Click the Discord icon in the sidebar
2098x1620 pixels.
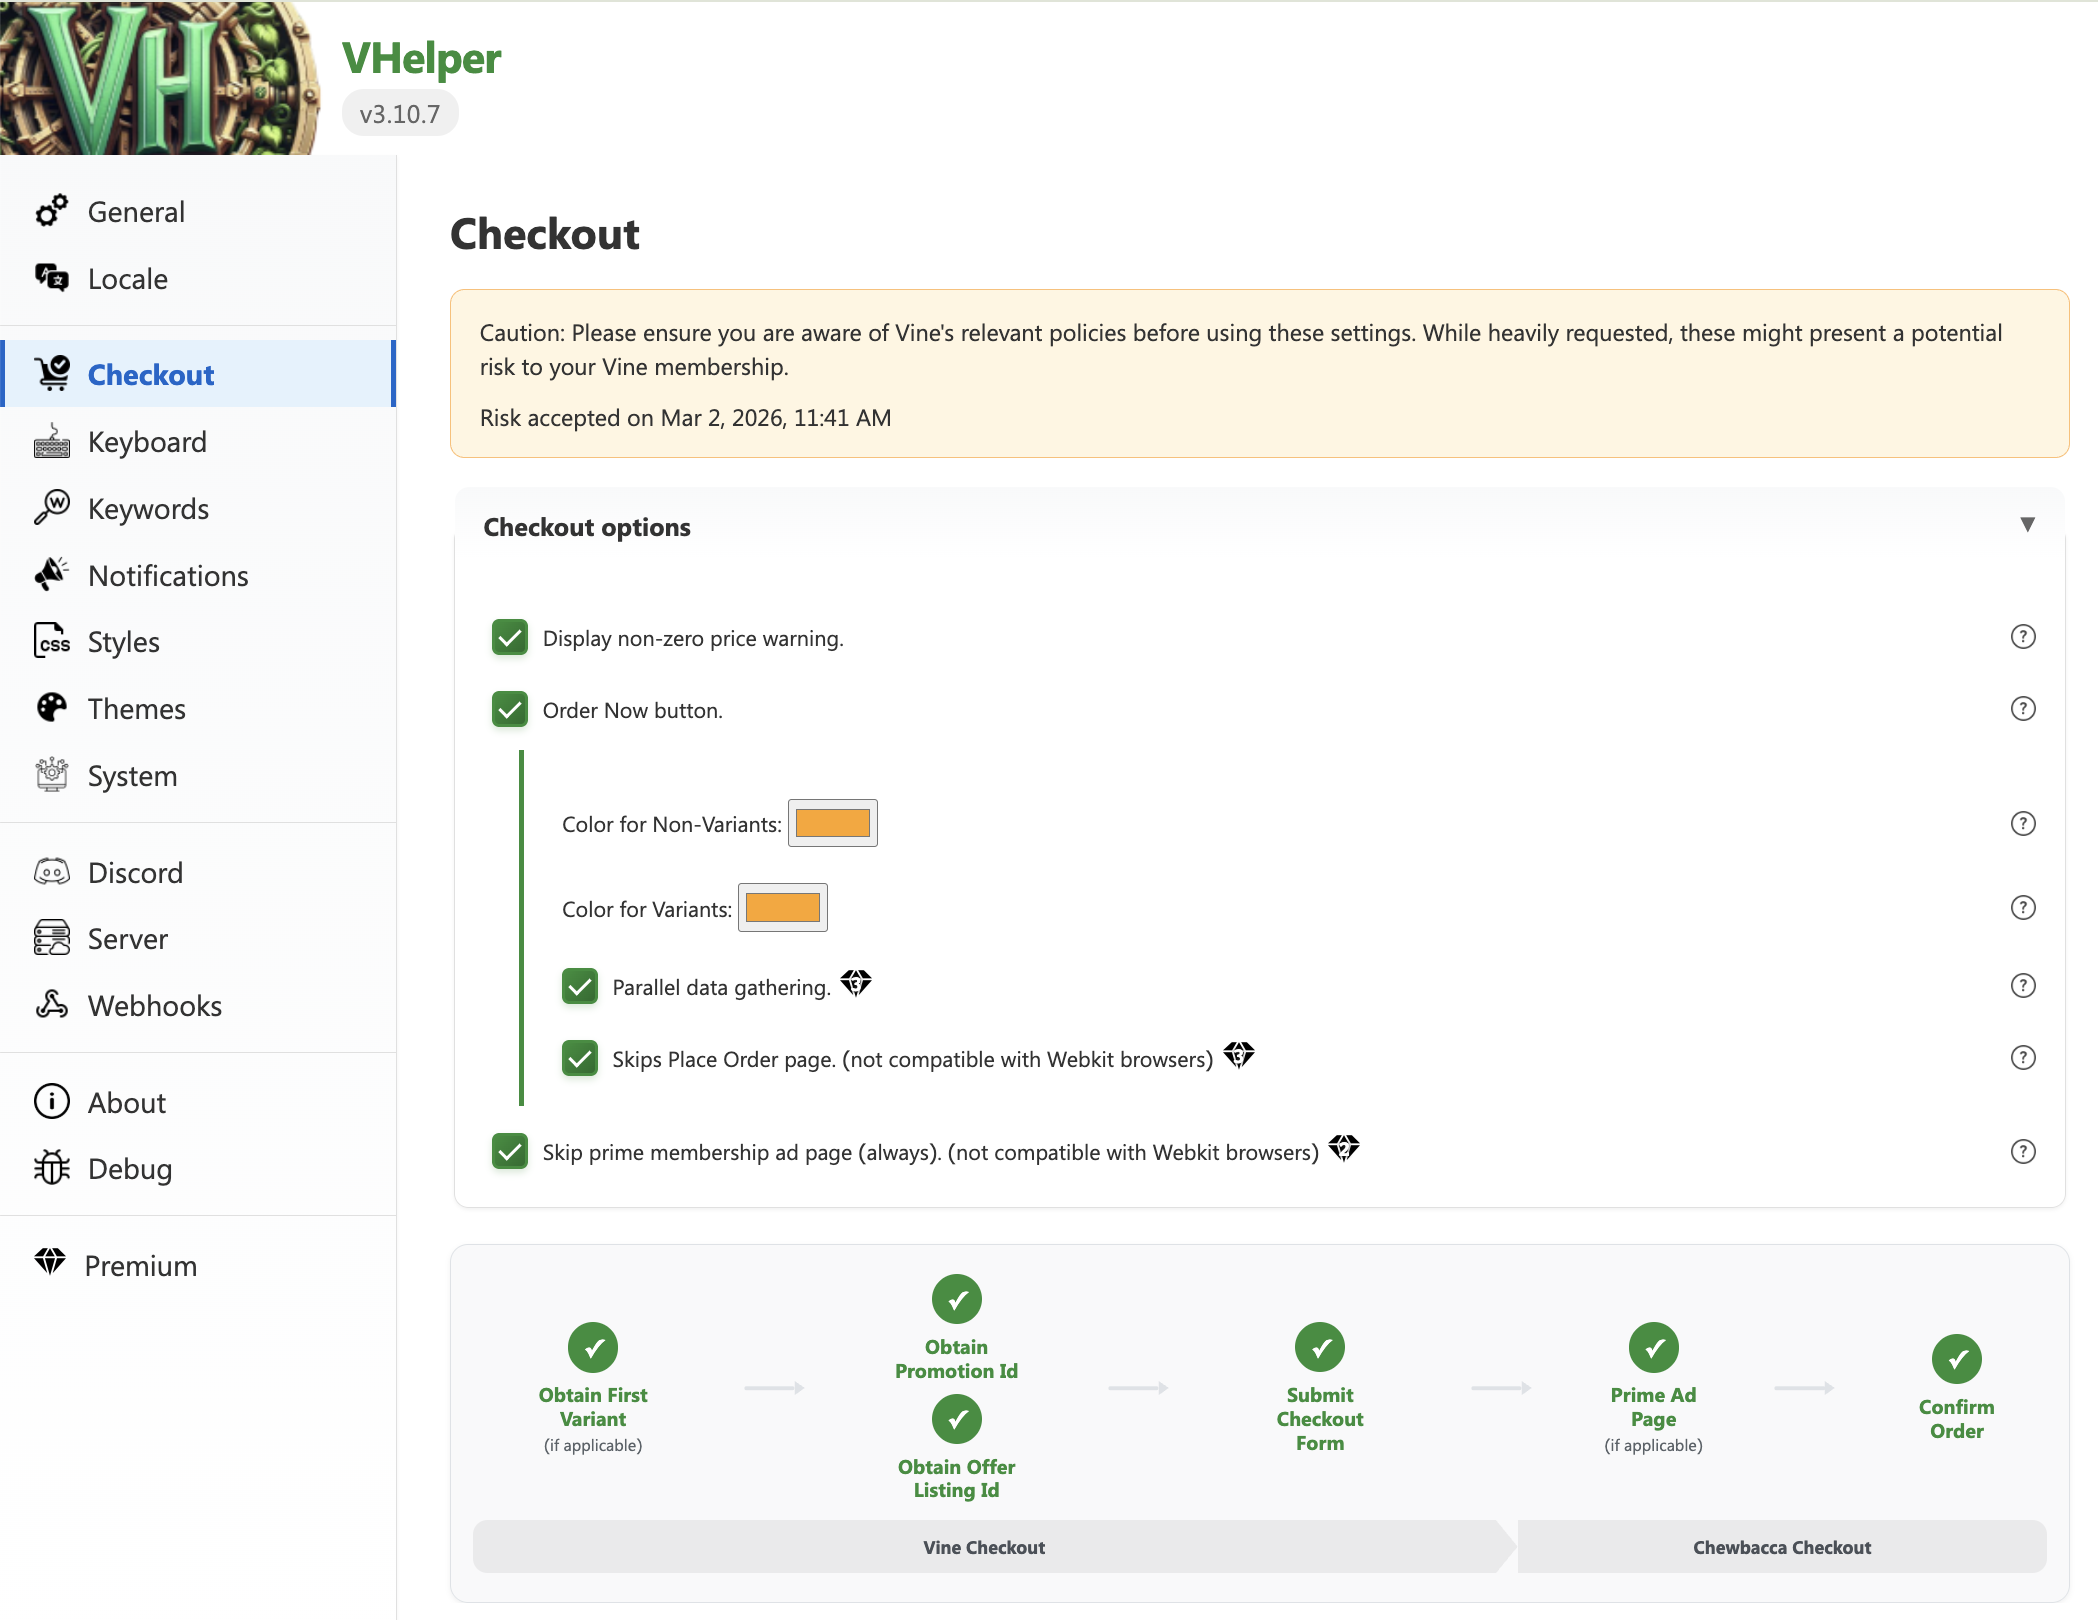pos(52,872)
